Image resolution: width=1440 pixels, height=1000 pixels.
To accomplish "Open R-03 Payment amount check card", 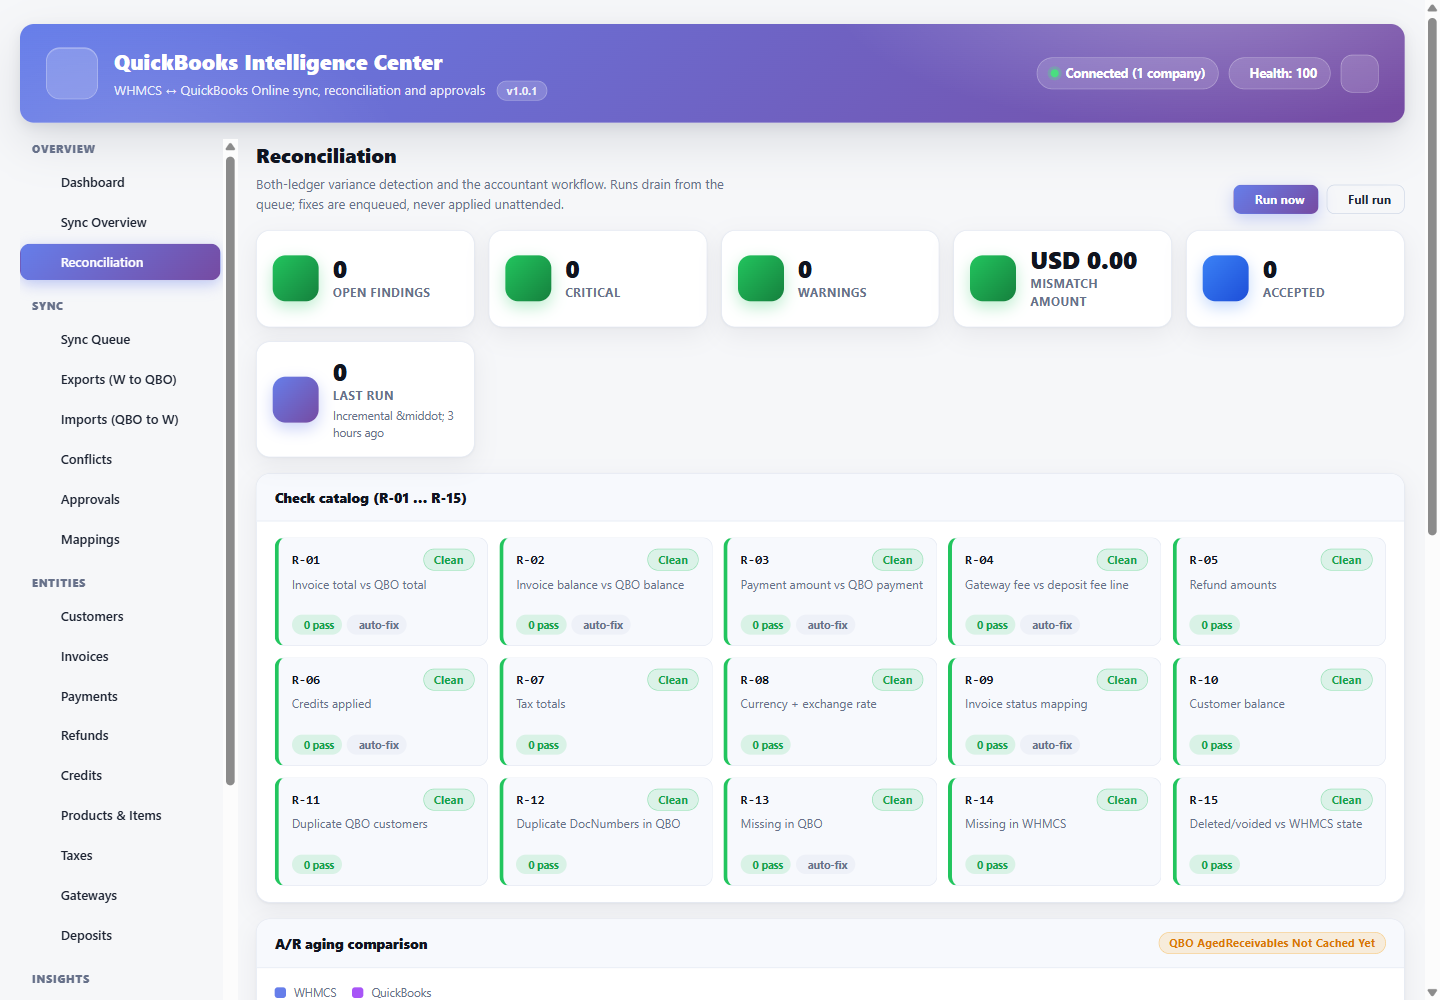I will pos(830,592).
